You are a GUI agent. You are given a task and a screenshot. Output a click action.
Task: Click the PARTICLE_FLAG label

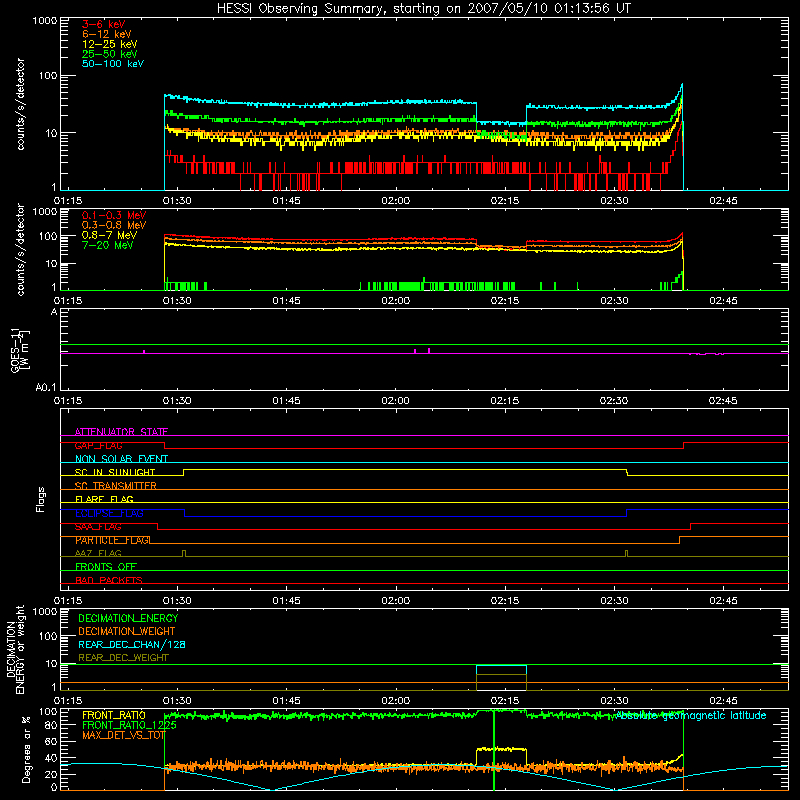112,540
